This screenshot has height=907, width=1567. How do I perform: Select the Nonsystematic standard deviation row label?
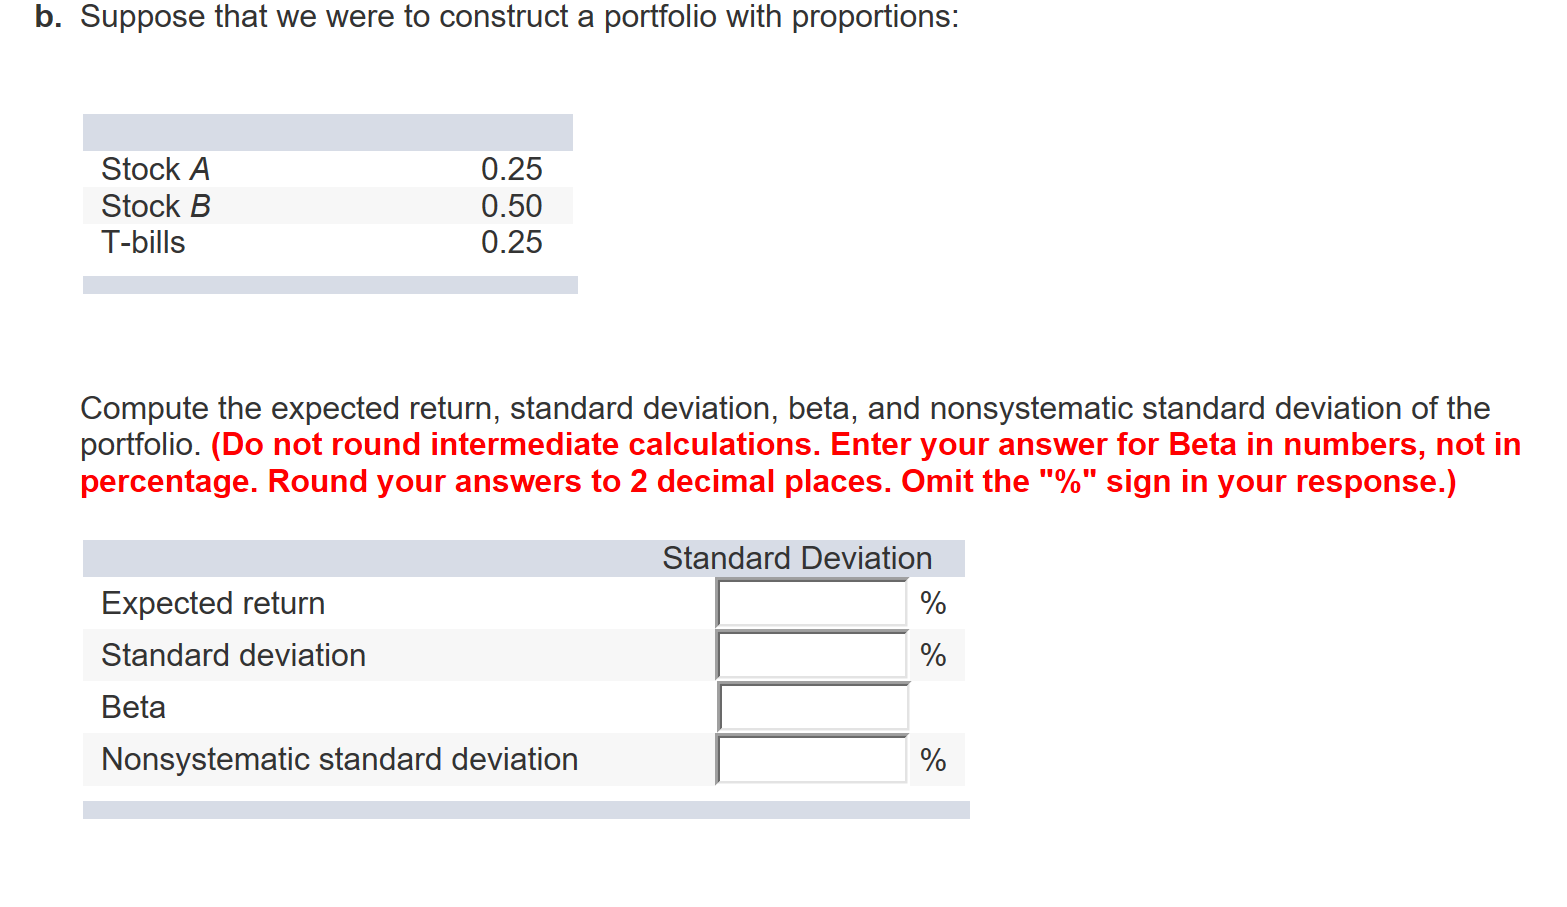[x=339, y=759]
